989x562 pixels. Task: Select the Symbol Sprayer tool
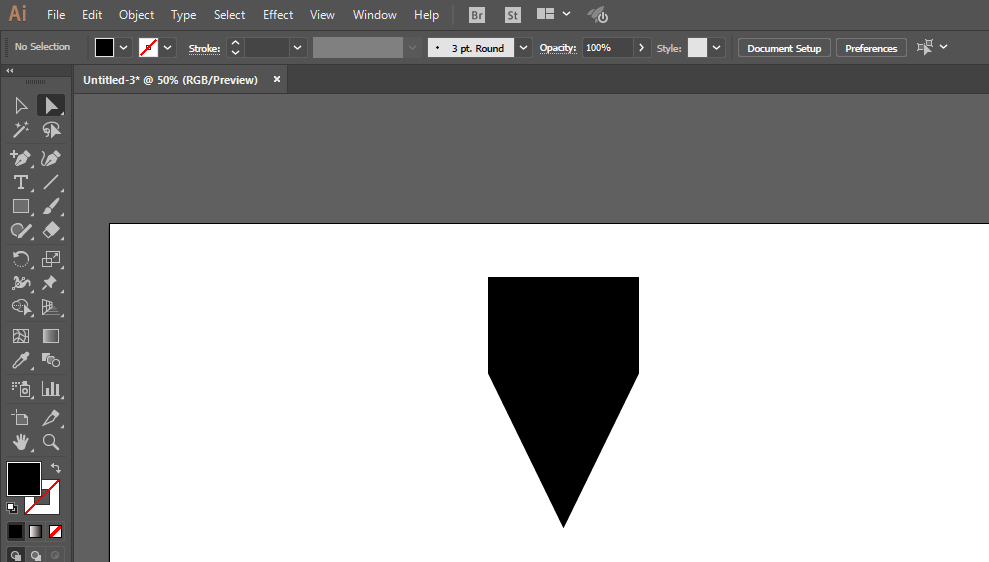[21, 389]
